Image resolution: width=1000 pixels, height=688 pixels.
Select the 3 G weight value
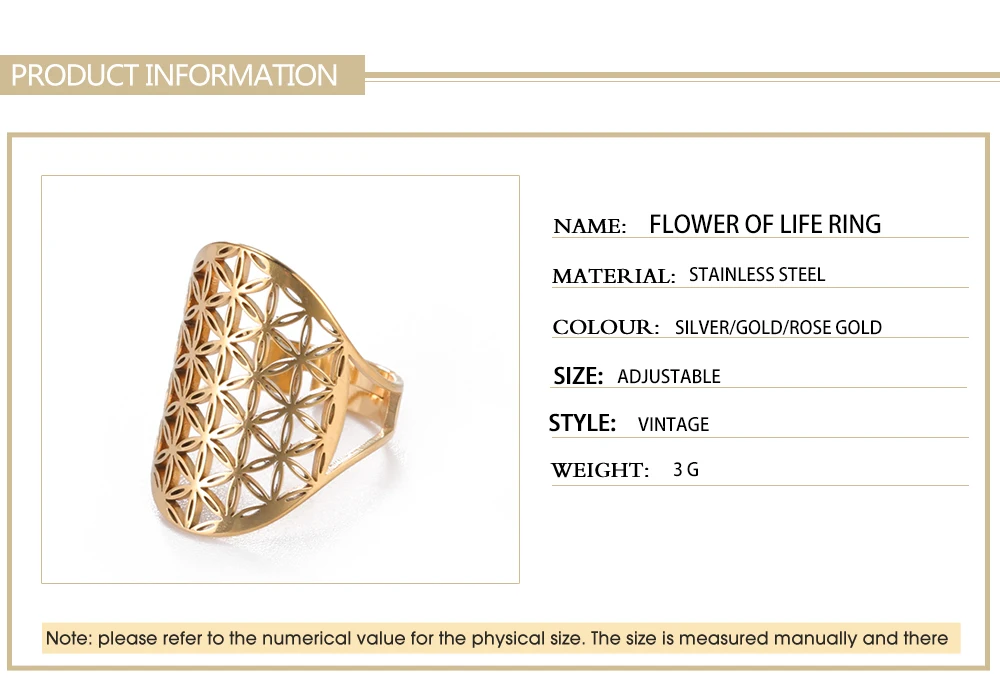[686, 469]
